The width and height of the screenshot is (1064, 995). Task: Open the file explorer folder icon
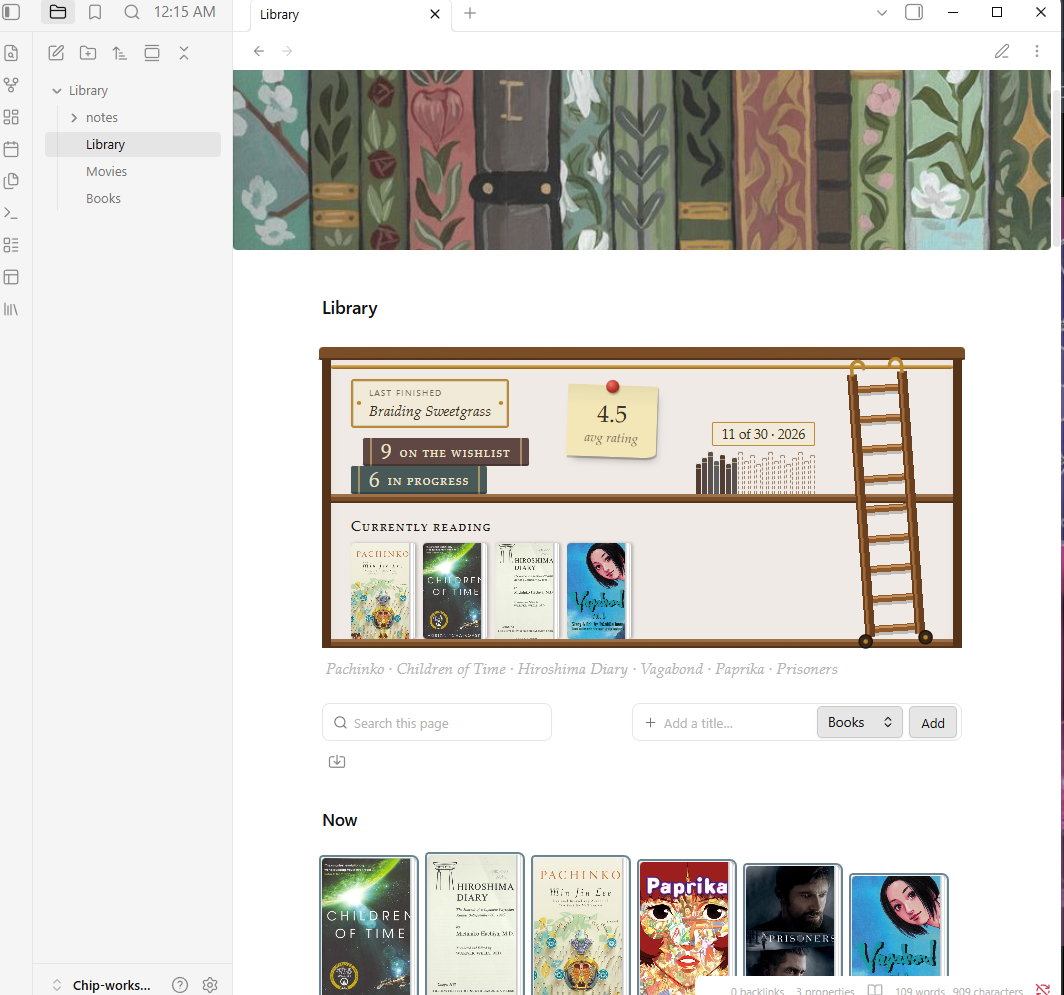pyautogui.click(x=58, y=12)
